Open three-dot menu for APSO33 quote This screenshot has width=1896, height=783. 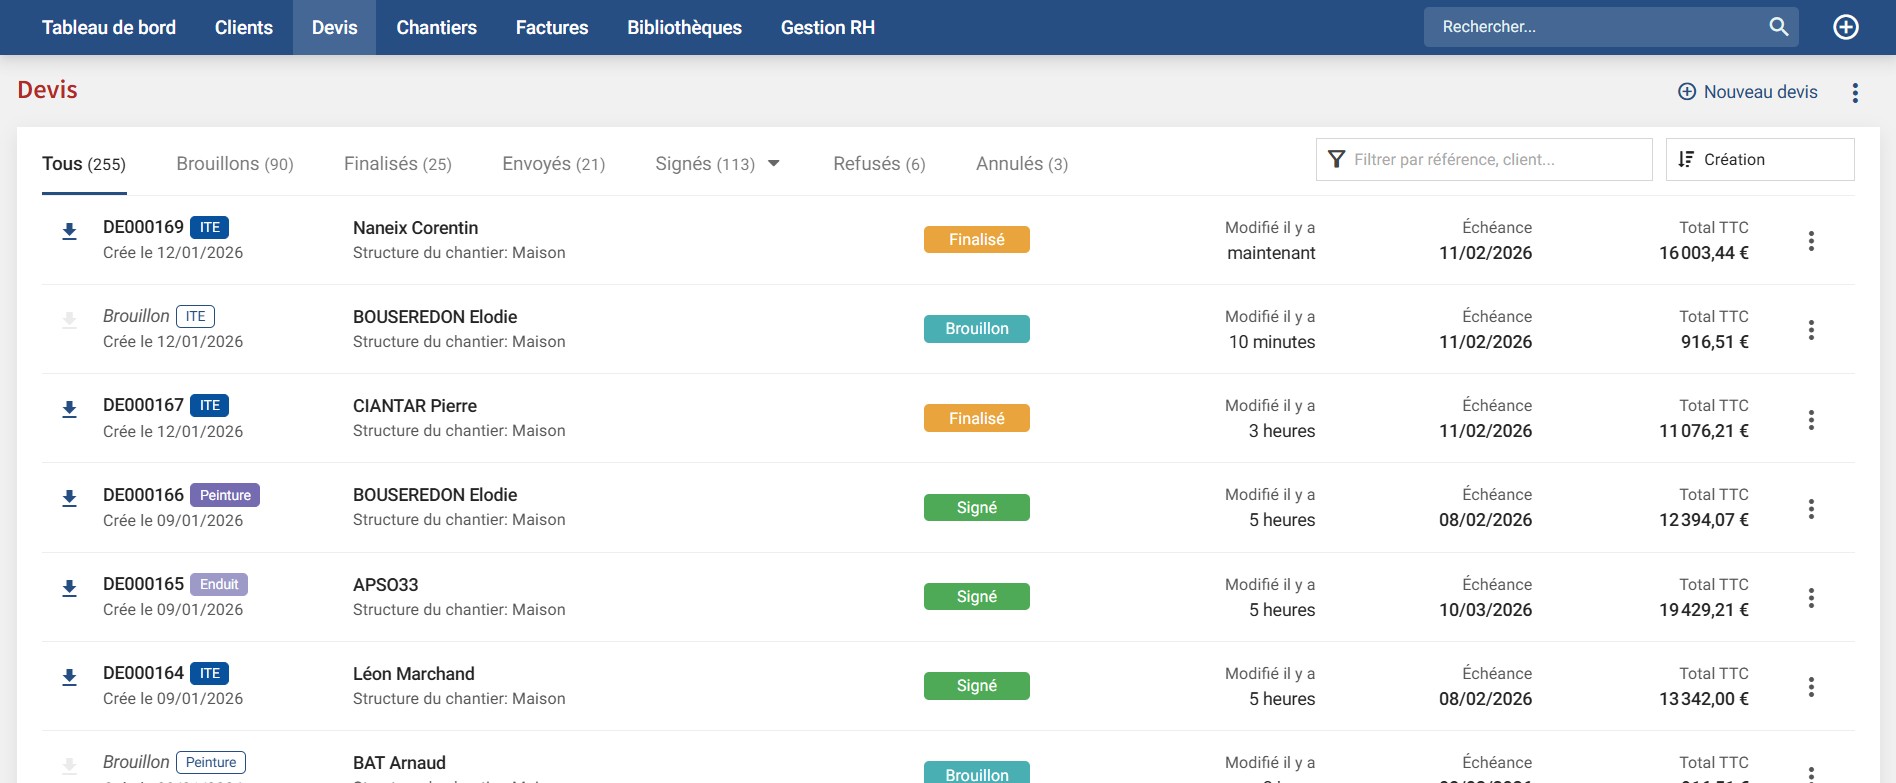(x=1810, y=598)
